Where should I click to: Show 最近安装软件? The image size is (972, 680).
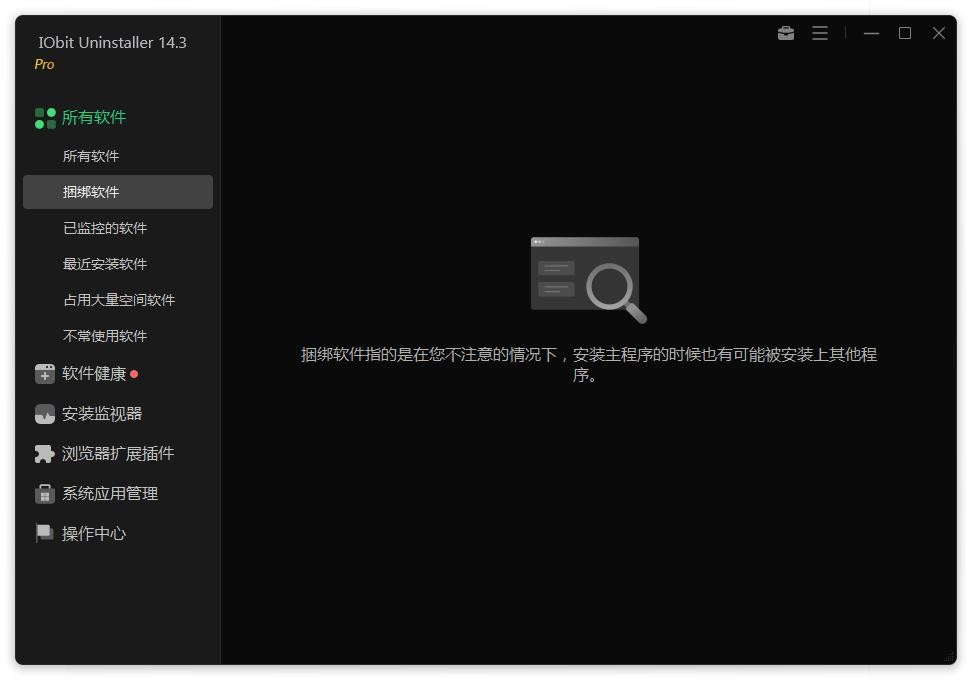(105, 264)
